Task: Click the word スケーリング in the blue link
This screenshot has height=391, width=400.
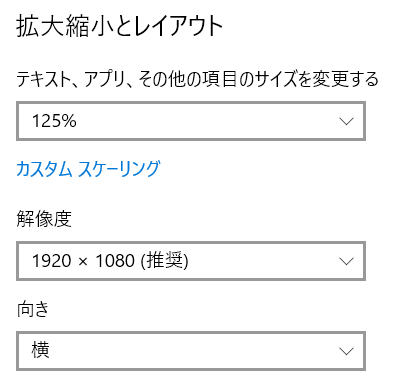Action: [x=119, y=169]
